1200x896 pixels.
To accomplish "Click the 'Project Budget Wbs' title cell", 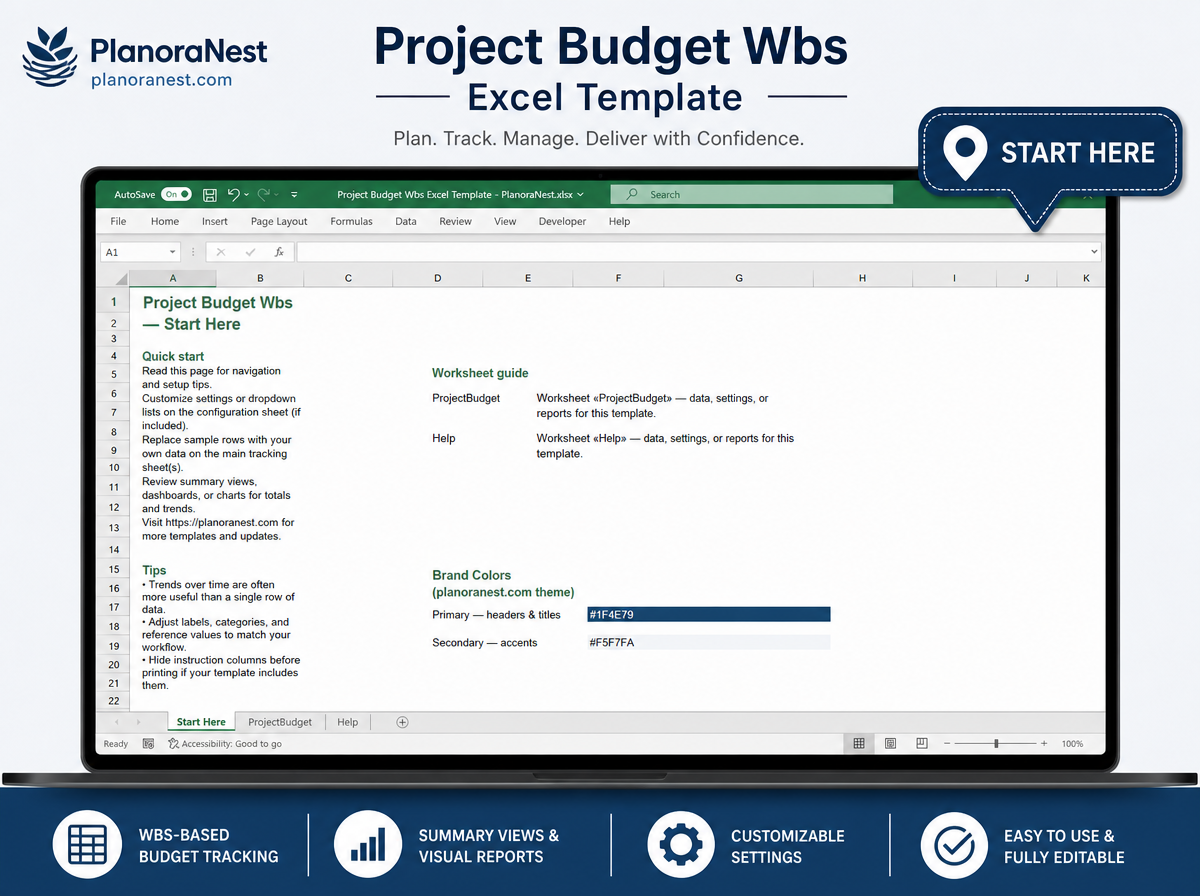I will tap(218, 312).
